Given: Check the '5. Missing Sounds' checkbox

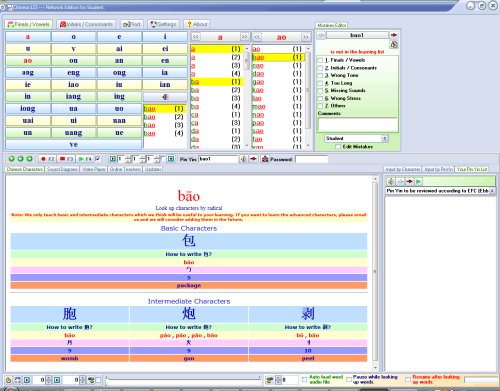Looking at the screenshot, I should (x=320, y=91).
